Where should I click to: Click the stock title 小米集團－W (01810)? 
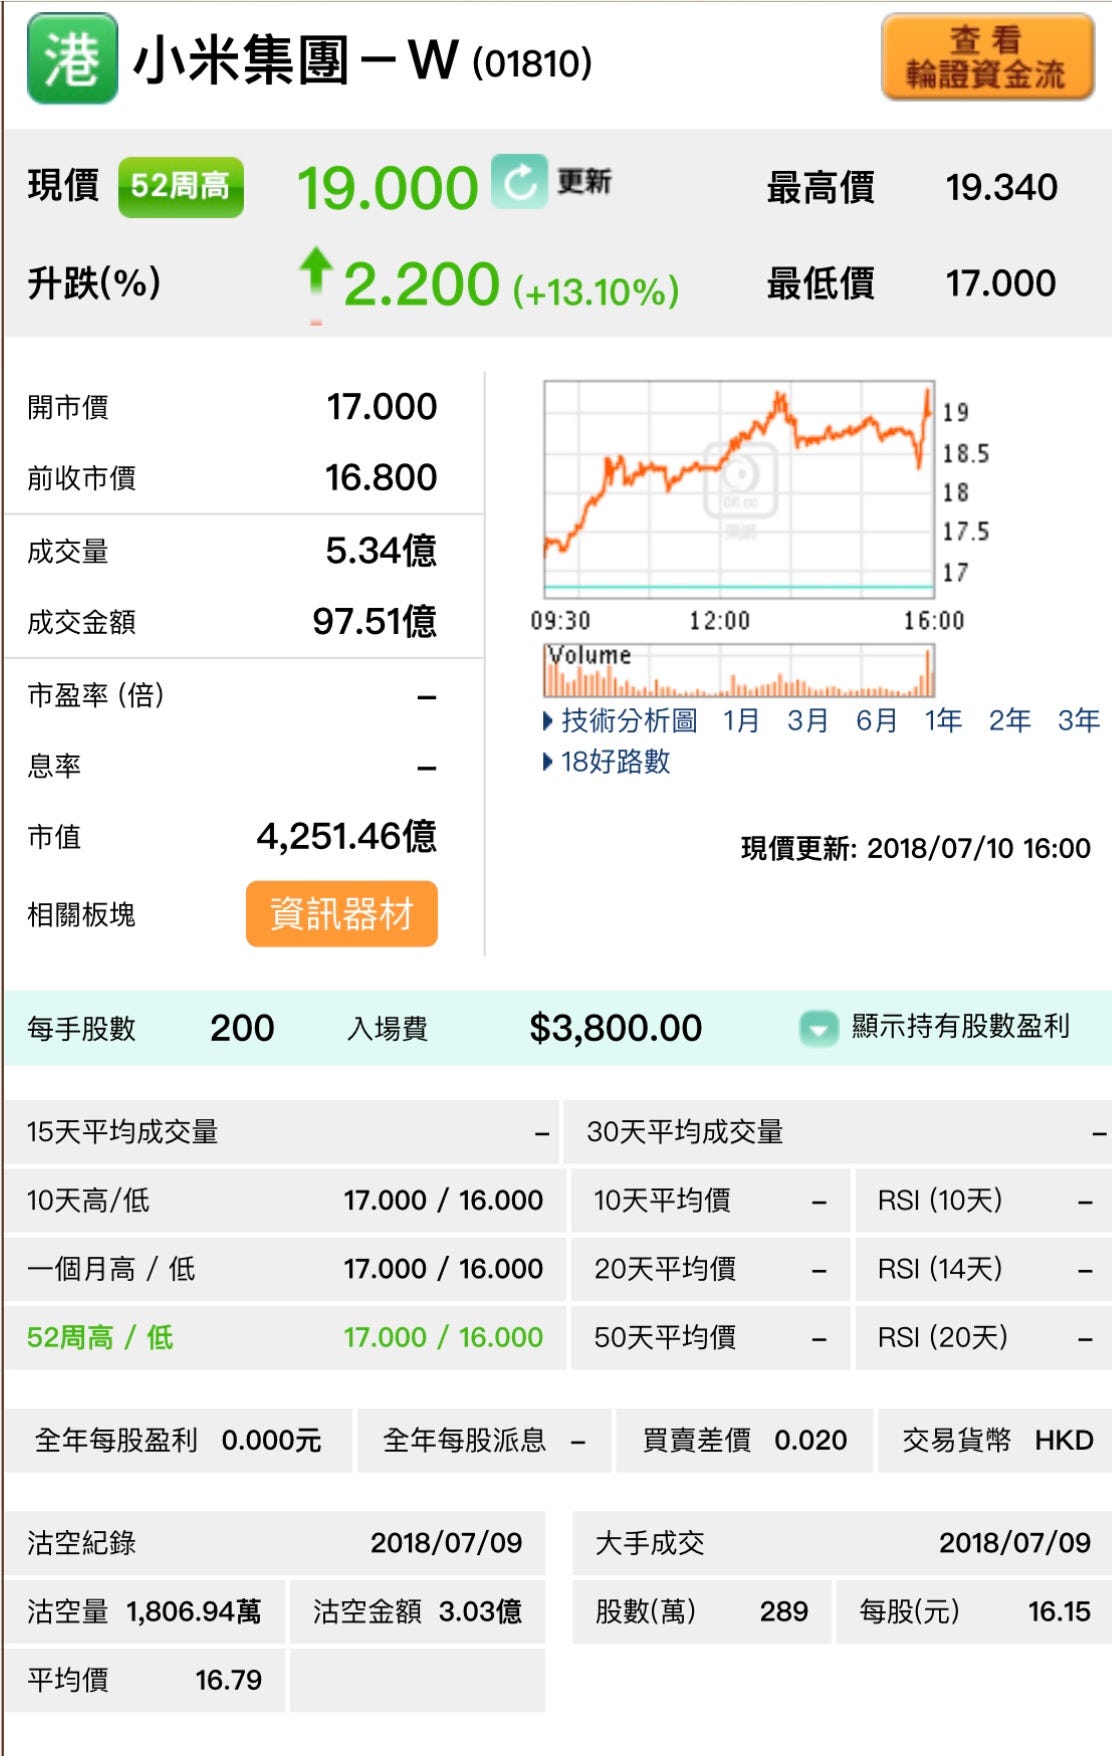(x=362, y=60)
